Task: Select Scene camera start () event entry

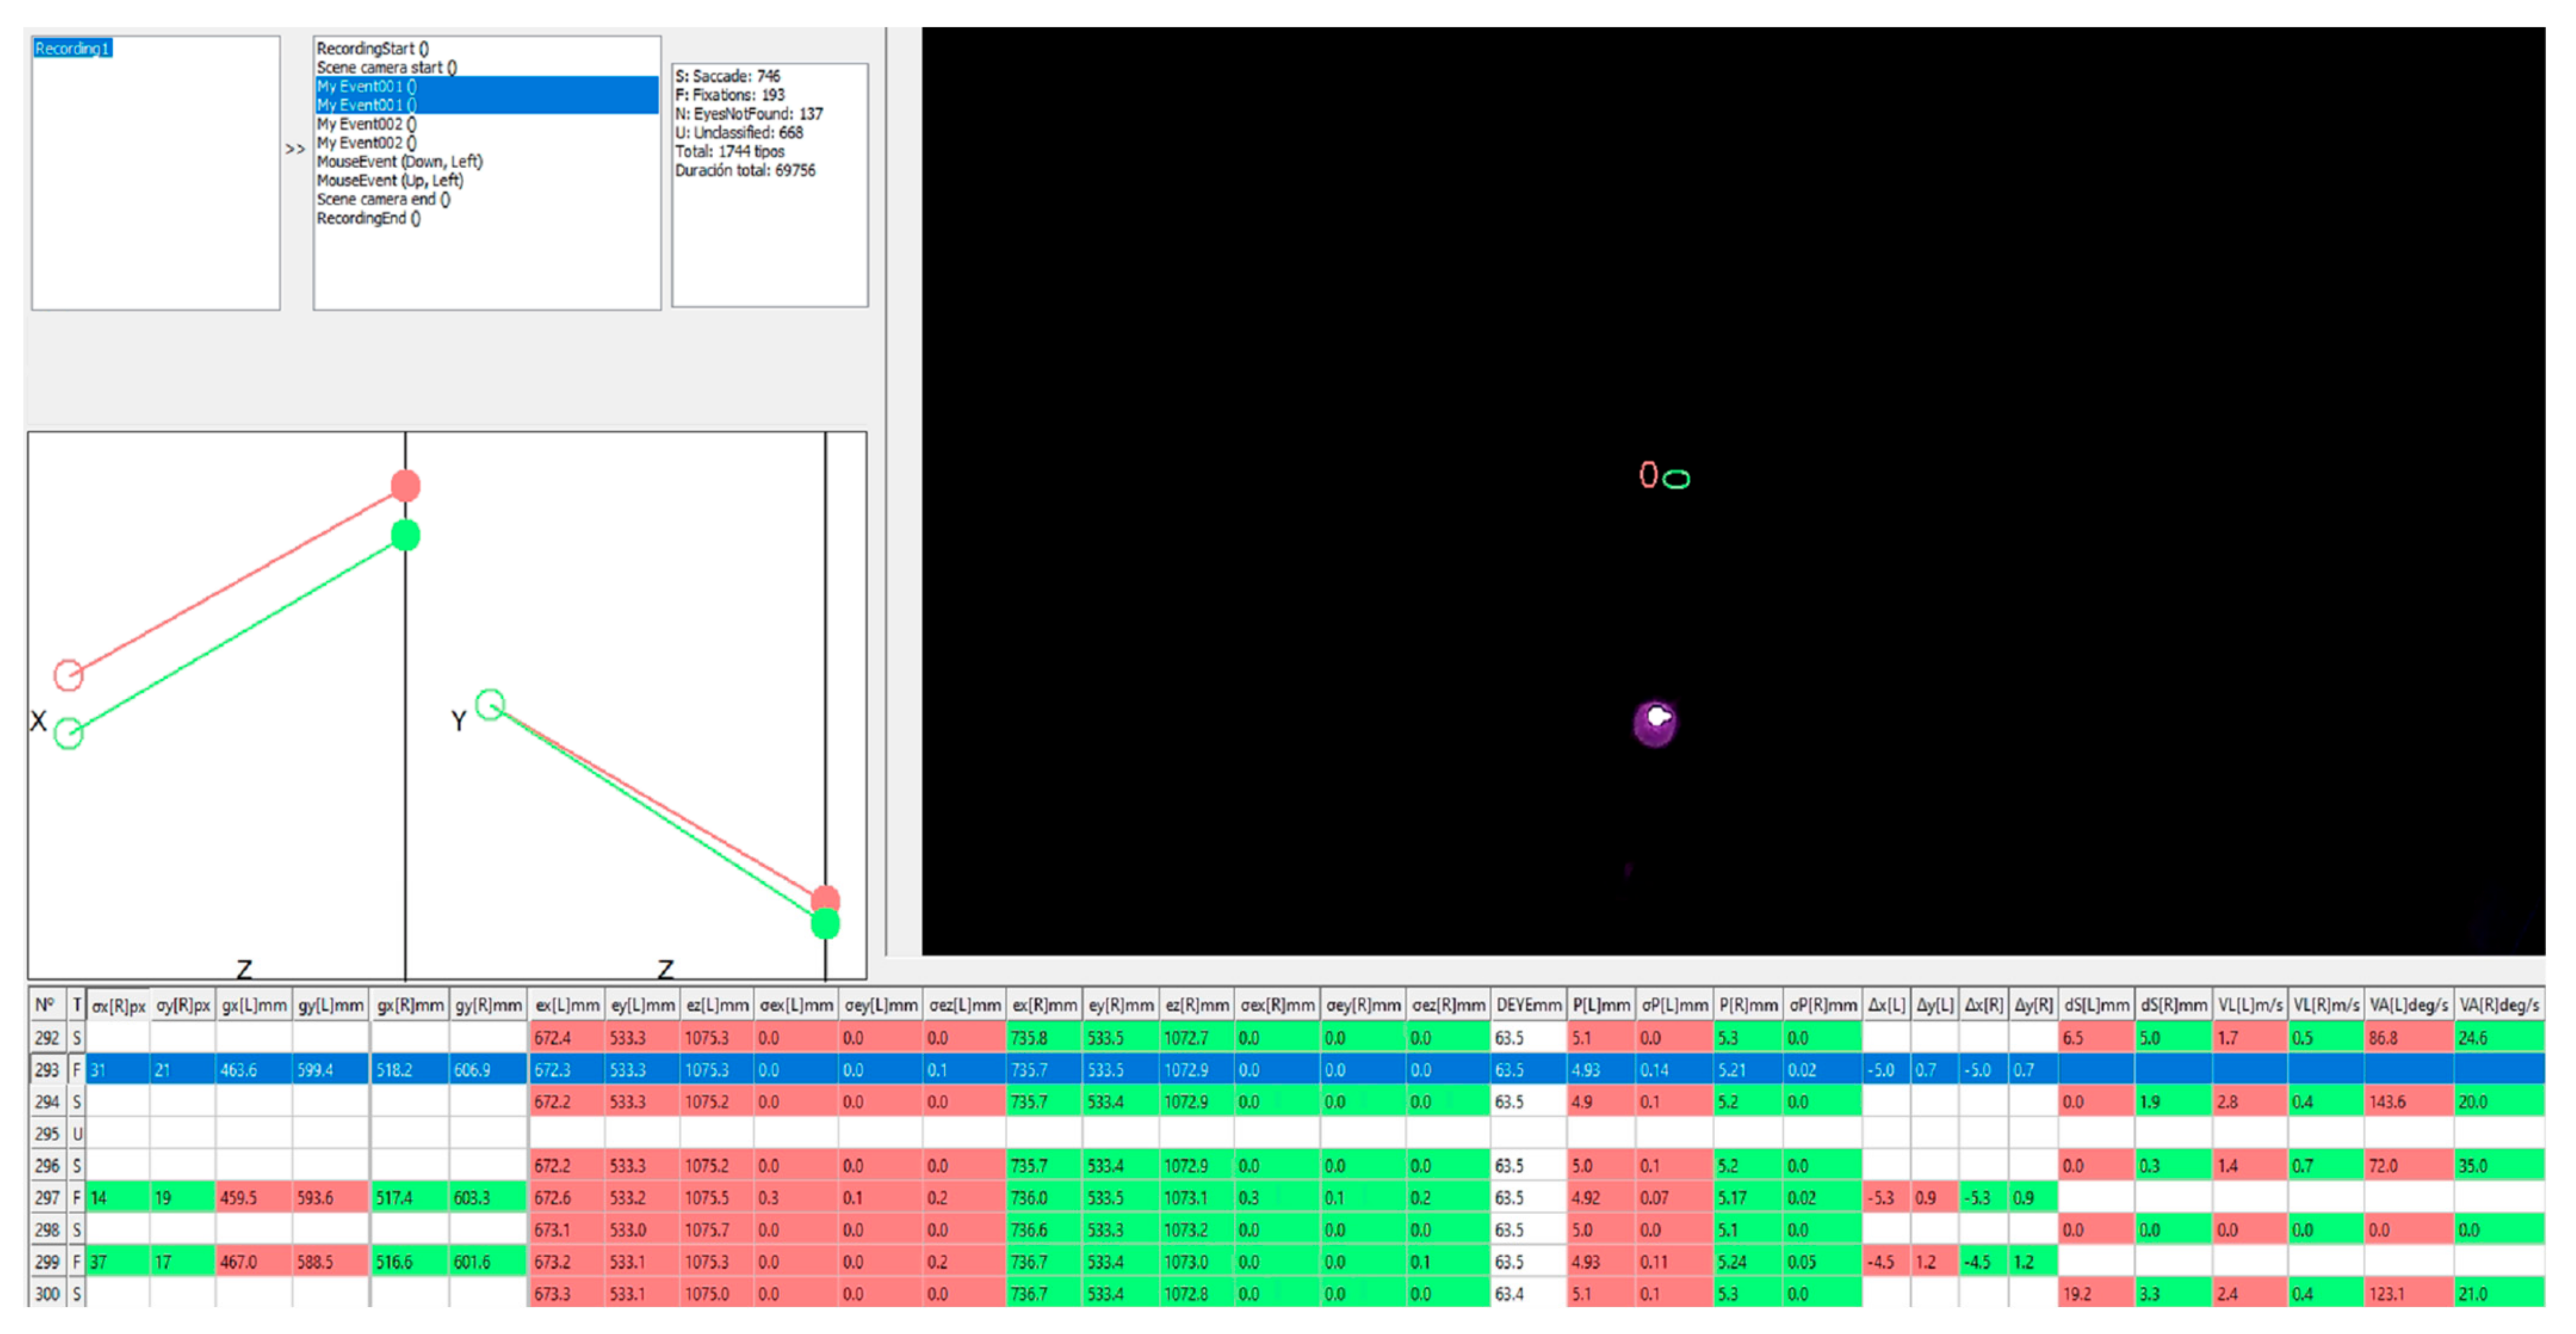Action: tap(386, 67)
